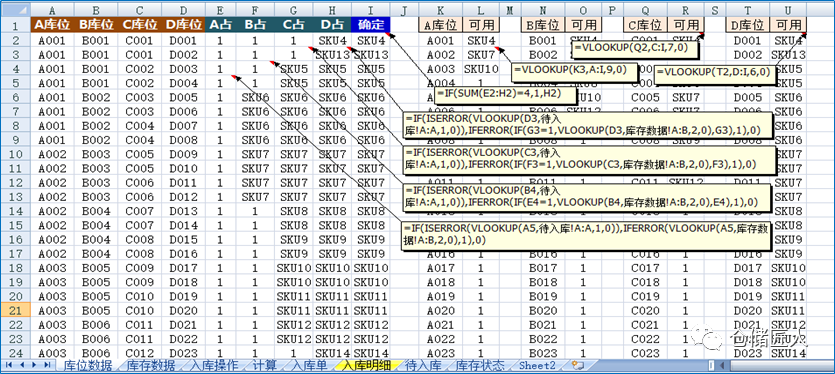Insert a new worksheet using the tab icon
Screen dimensions: 835x374
(577, 365)
